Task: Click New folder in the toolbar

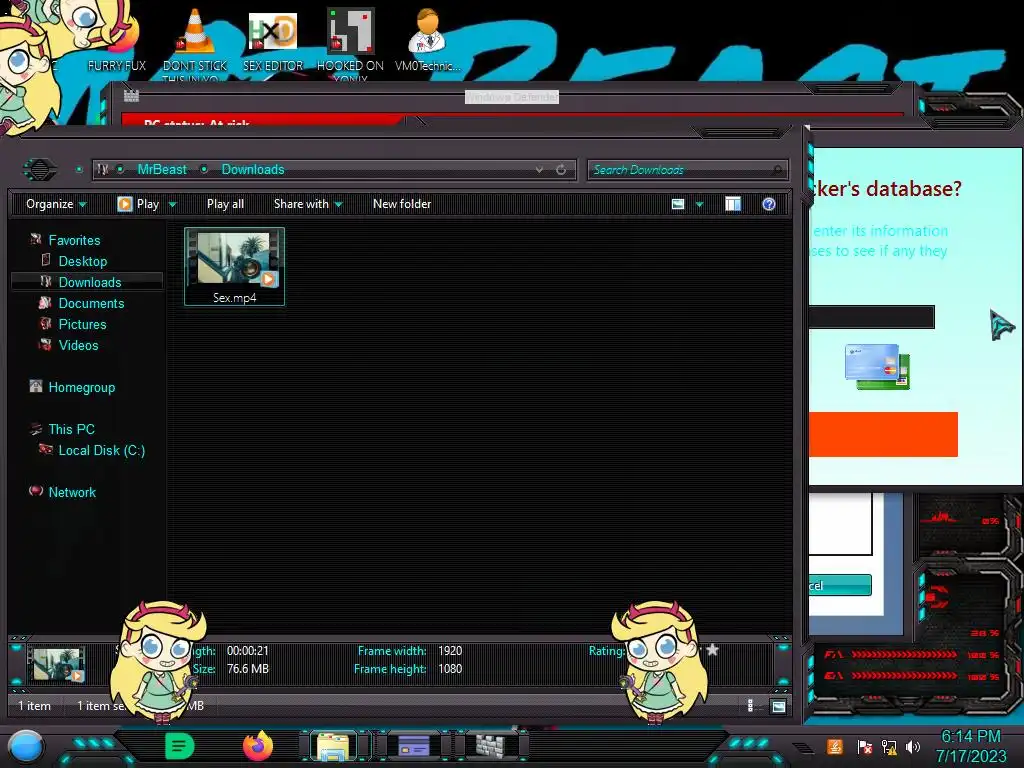Action: [402, 204]
